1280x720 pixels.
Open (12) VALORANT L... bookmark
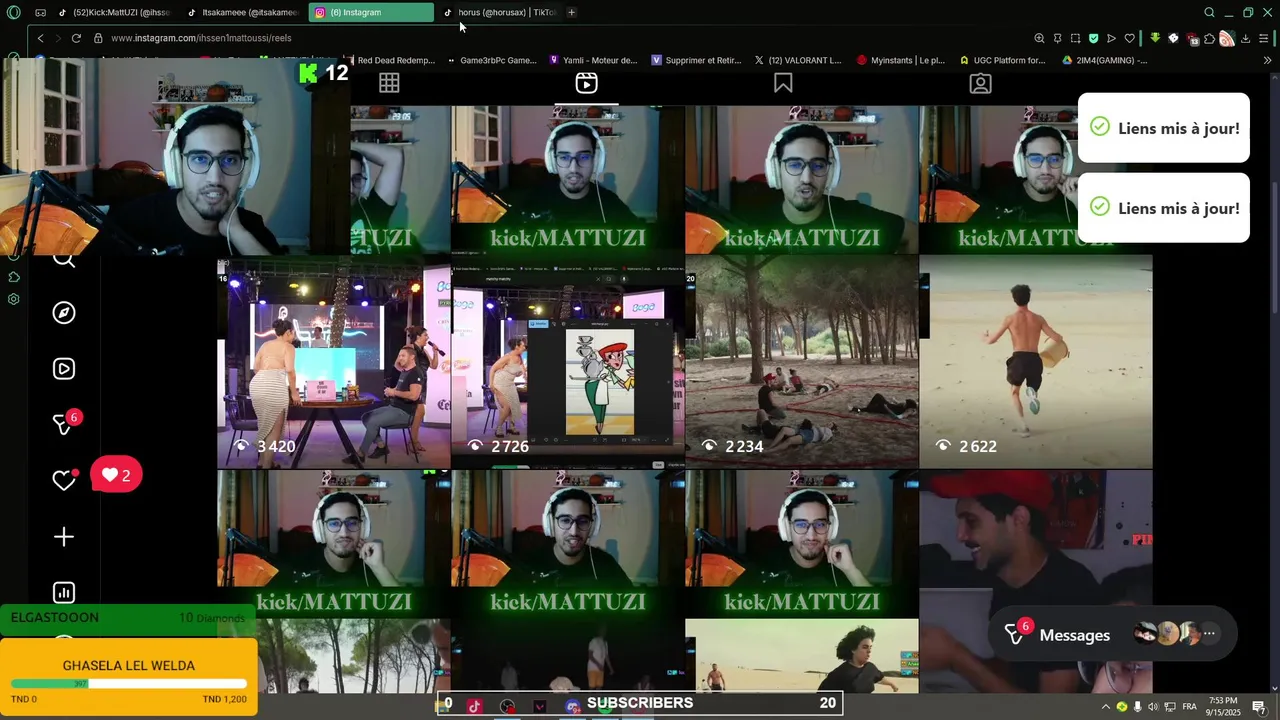pos(798,60)
